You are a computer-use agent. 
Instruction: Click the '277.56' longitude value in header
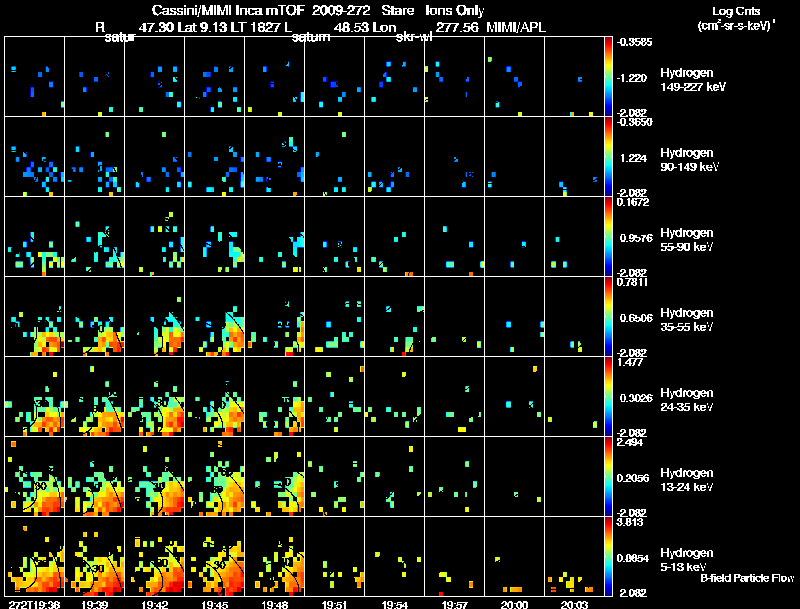457,28
